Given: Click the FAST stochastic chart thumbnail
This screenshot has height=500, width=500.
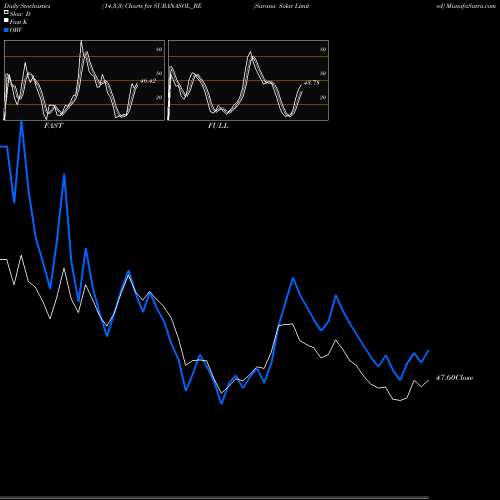Looking at the screenshot, I should [84, 80].
